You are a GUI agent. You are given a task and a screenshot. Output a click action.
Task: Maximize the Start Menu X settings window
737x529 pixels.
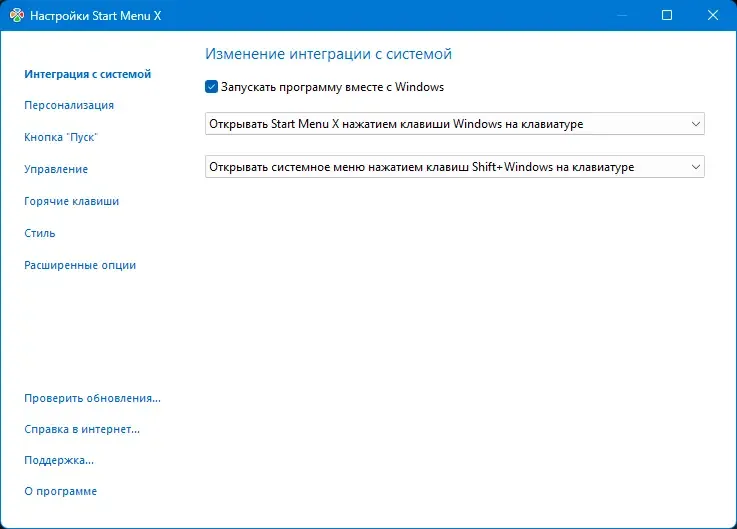666,16
